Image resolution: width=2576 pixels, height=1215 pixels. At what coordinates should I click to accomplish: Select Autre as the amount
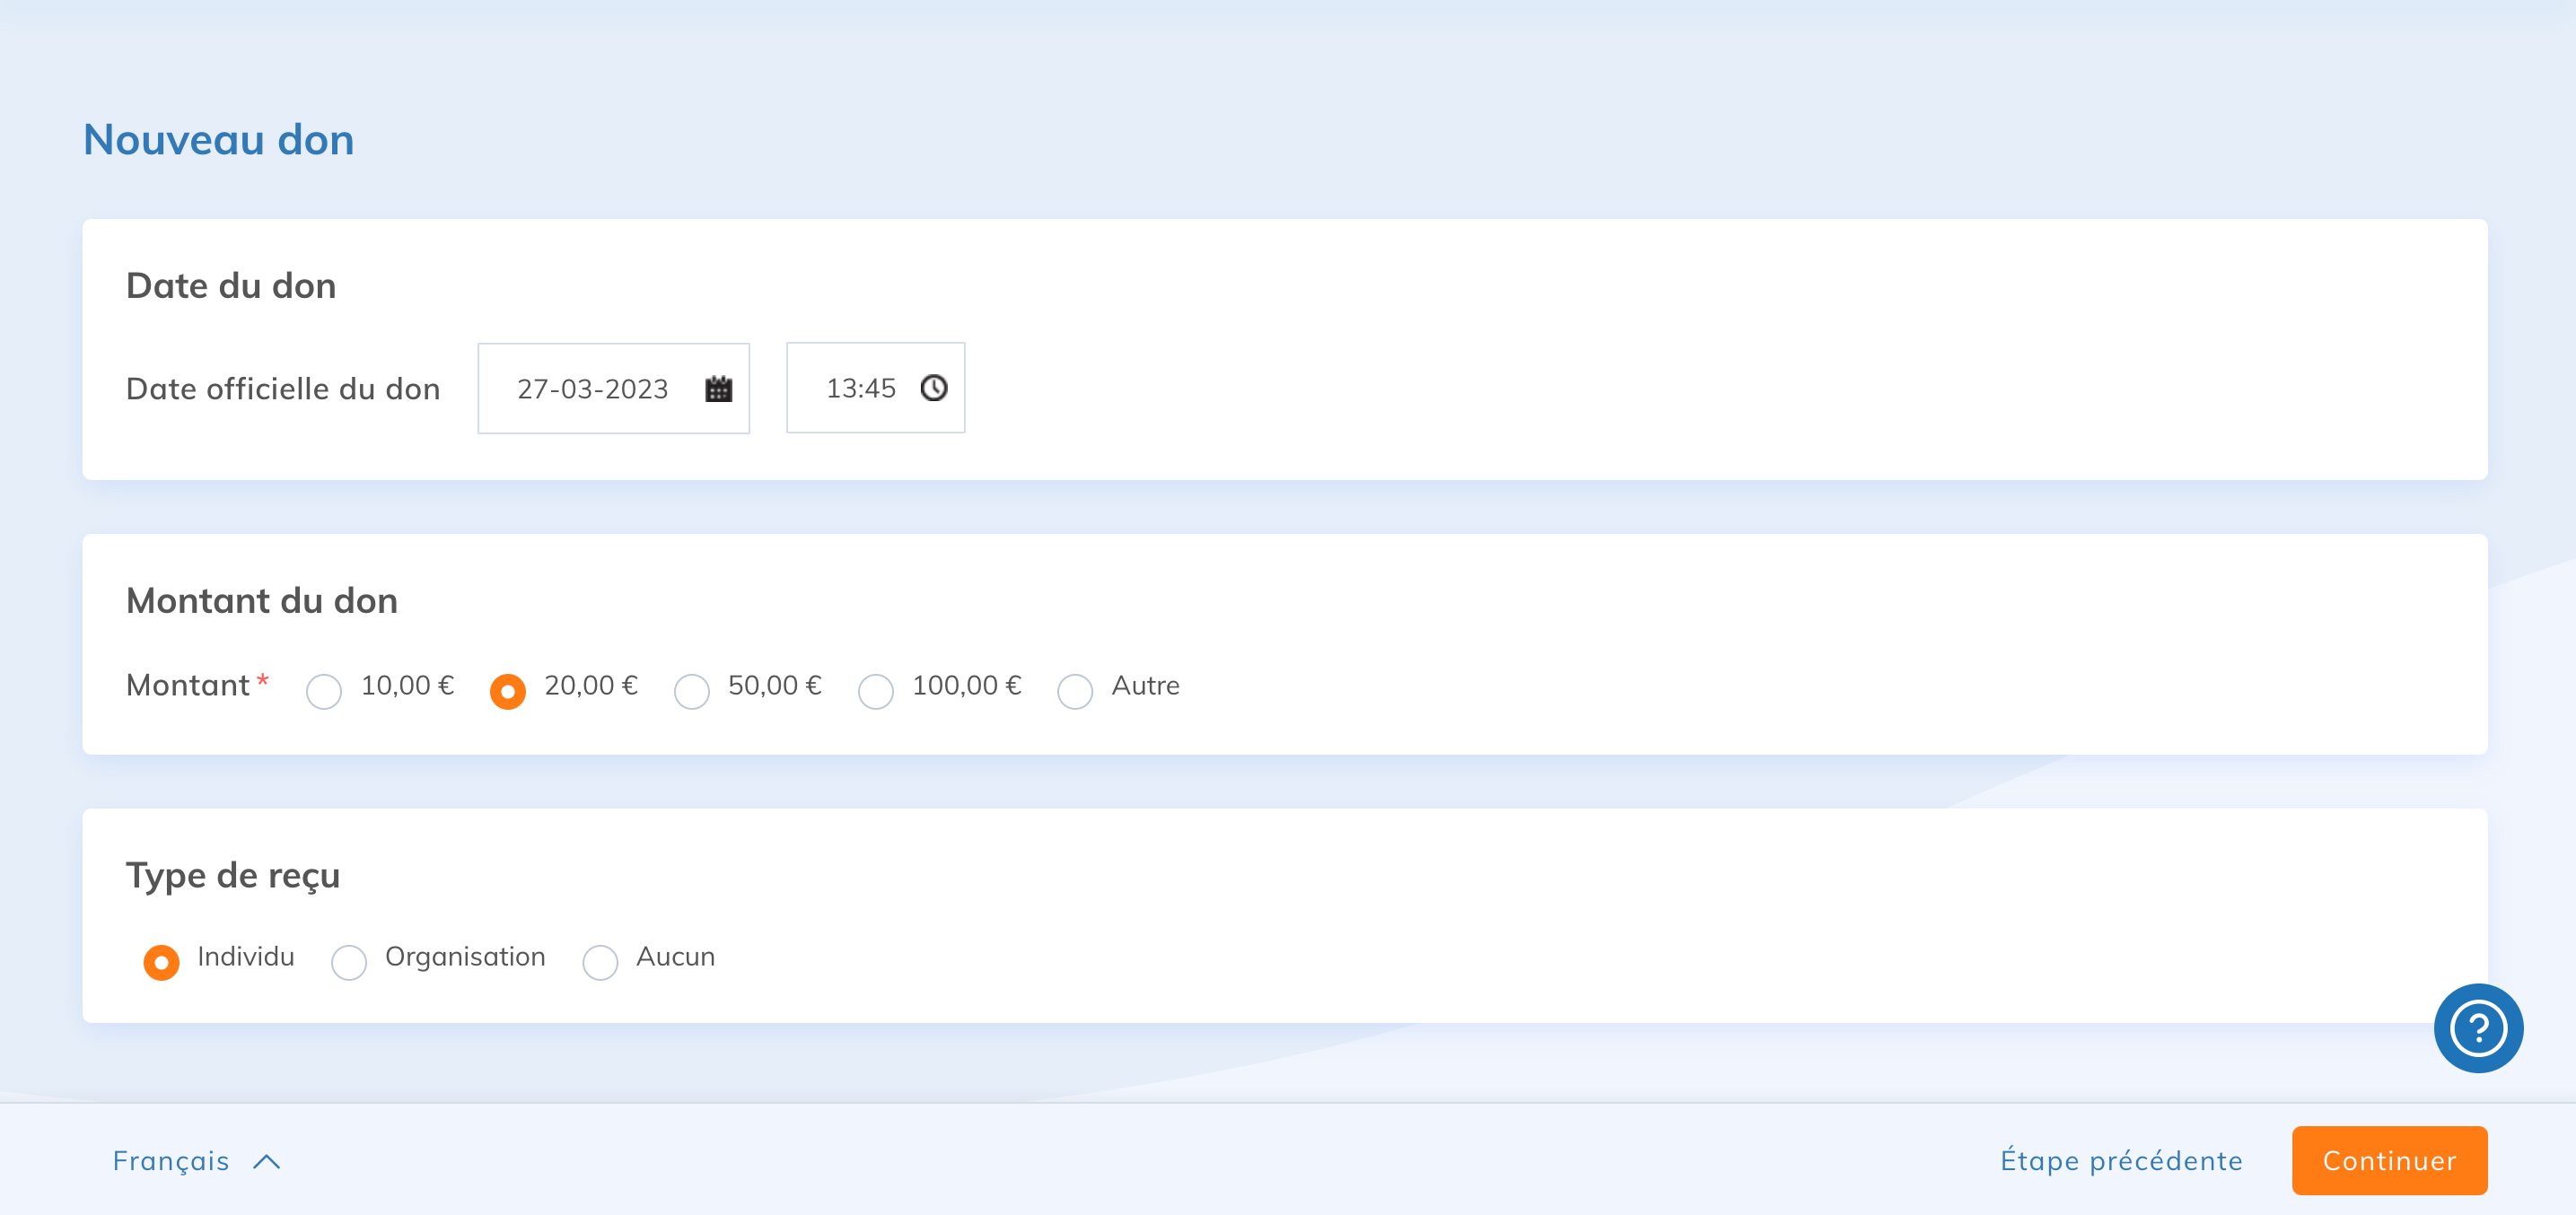(x=1075, y=691)
